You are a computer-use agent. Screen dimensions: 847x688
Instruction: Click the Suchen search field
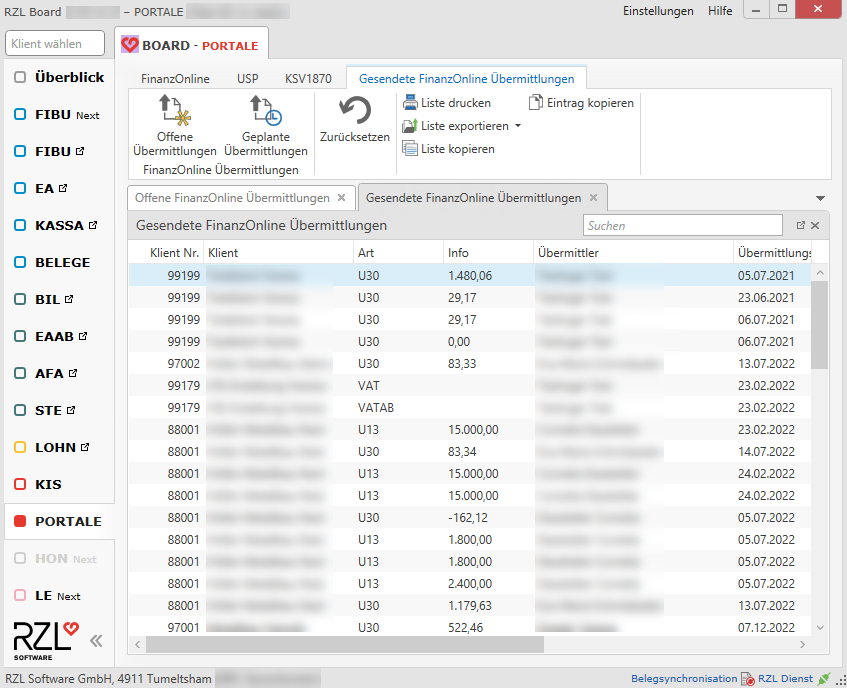[682, 226]
